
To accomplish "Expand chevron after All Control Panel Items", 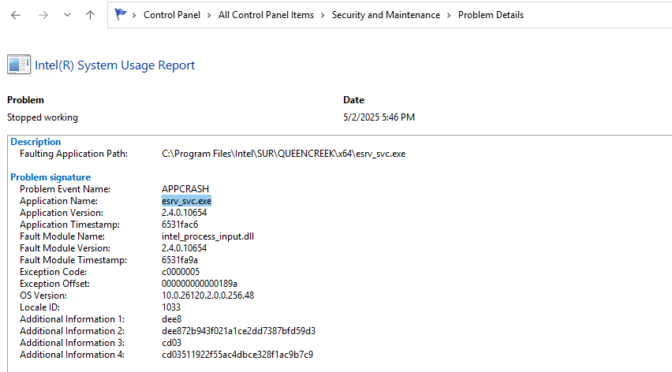I will coord(323,15).
